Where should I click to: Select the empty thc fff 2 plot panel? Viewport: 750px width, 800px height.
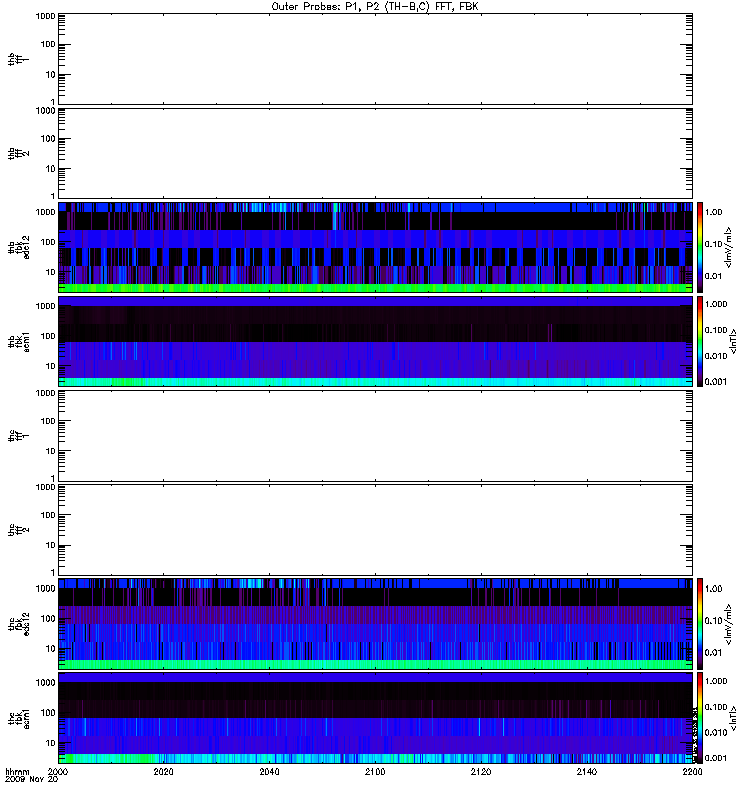(375, 530)
